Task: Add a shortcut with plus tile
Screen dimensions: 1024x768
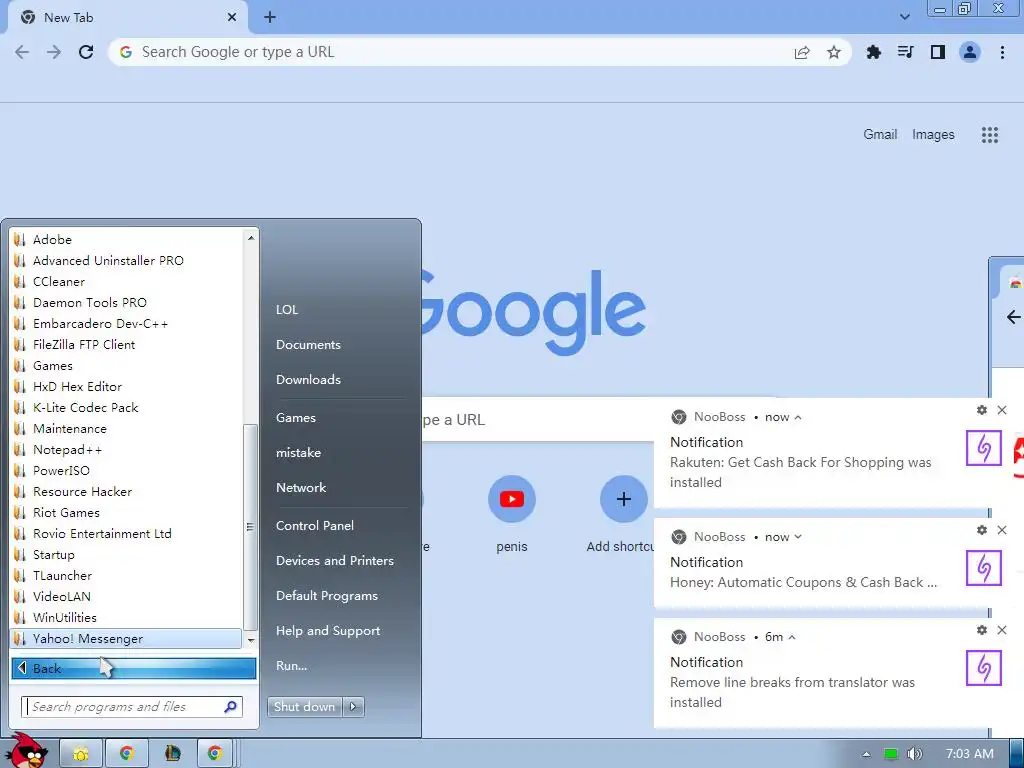Action: 624,499
